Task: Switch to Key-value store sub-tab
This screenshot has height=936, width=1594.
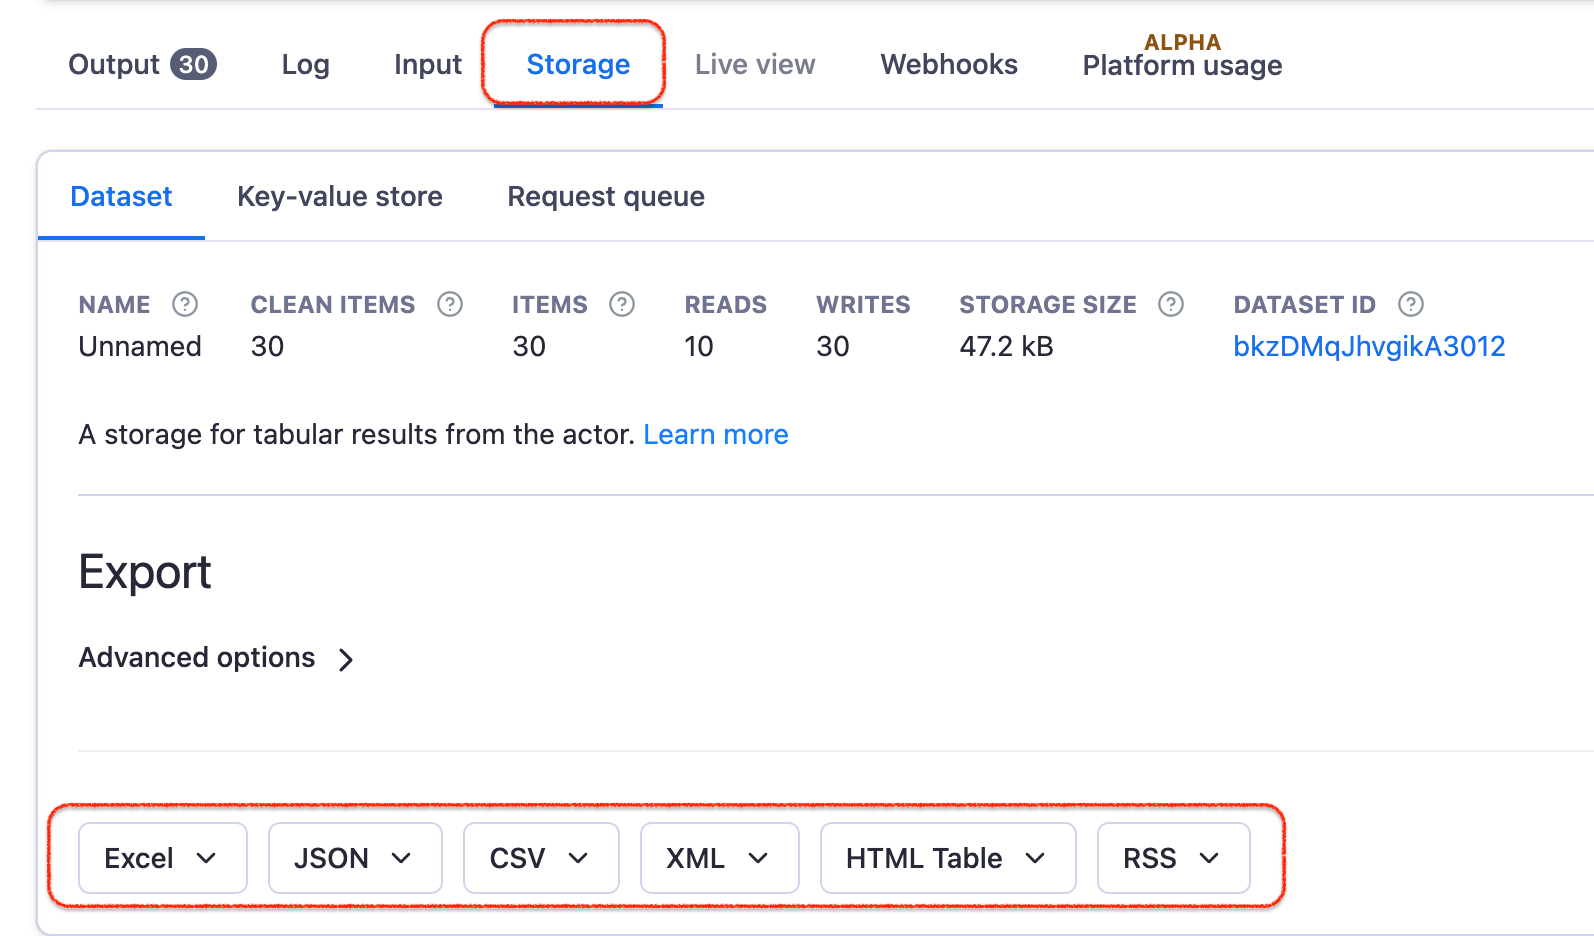Action: click(x=340, y=196)
